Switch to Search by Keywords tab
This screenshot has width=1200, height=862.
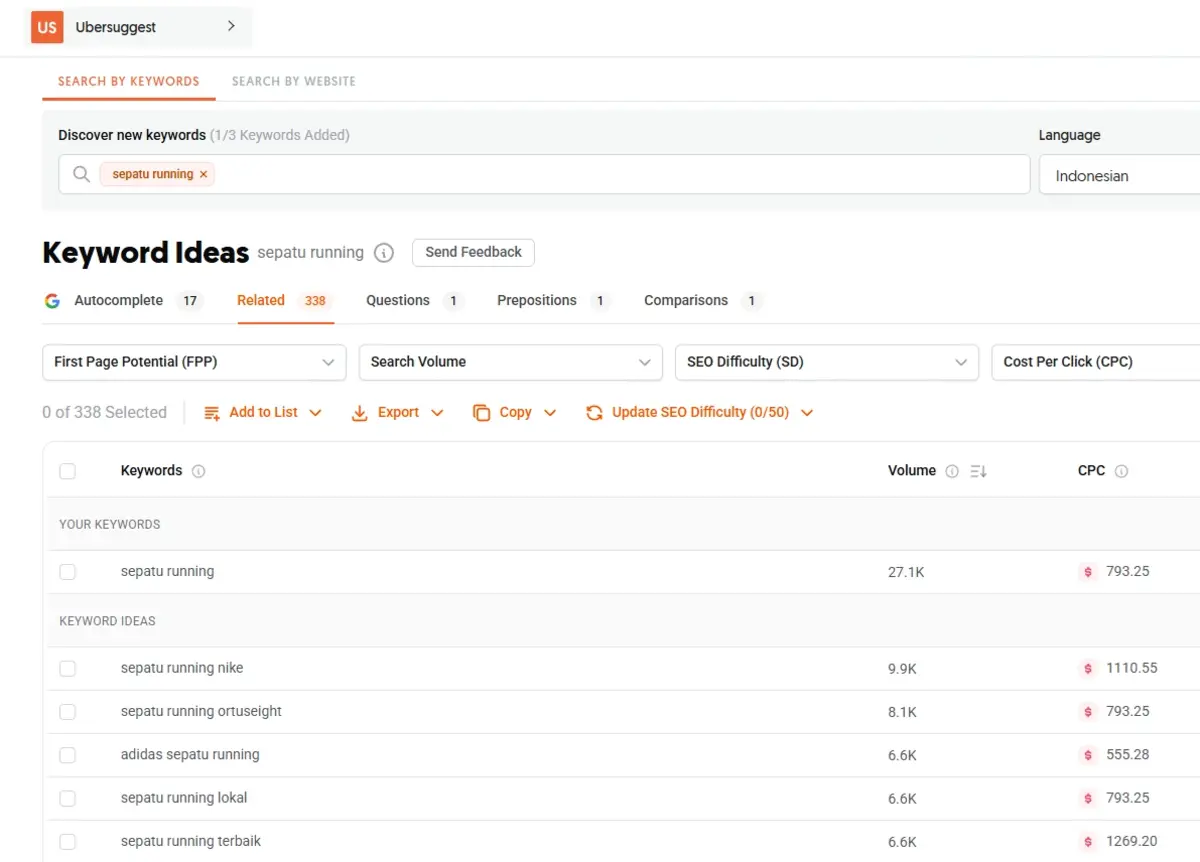pyautogui.click(x=129, y=81)
